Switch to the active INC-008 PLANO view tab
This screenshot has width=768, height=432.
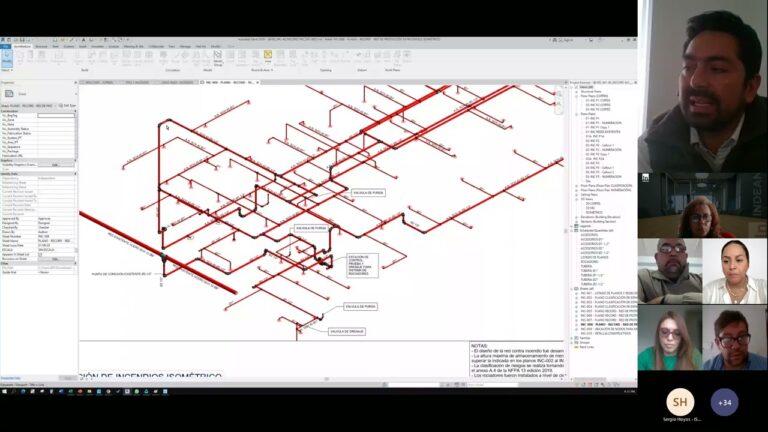click(x=230, y=82)
